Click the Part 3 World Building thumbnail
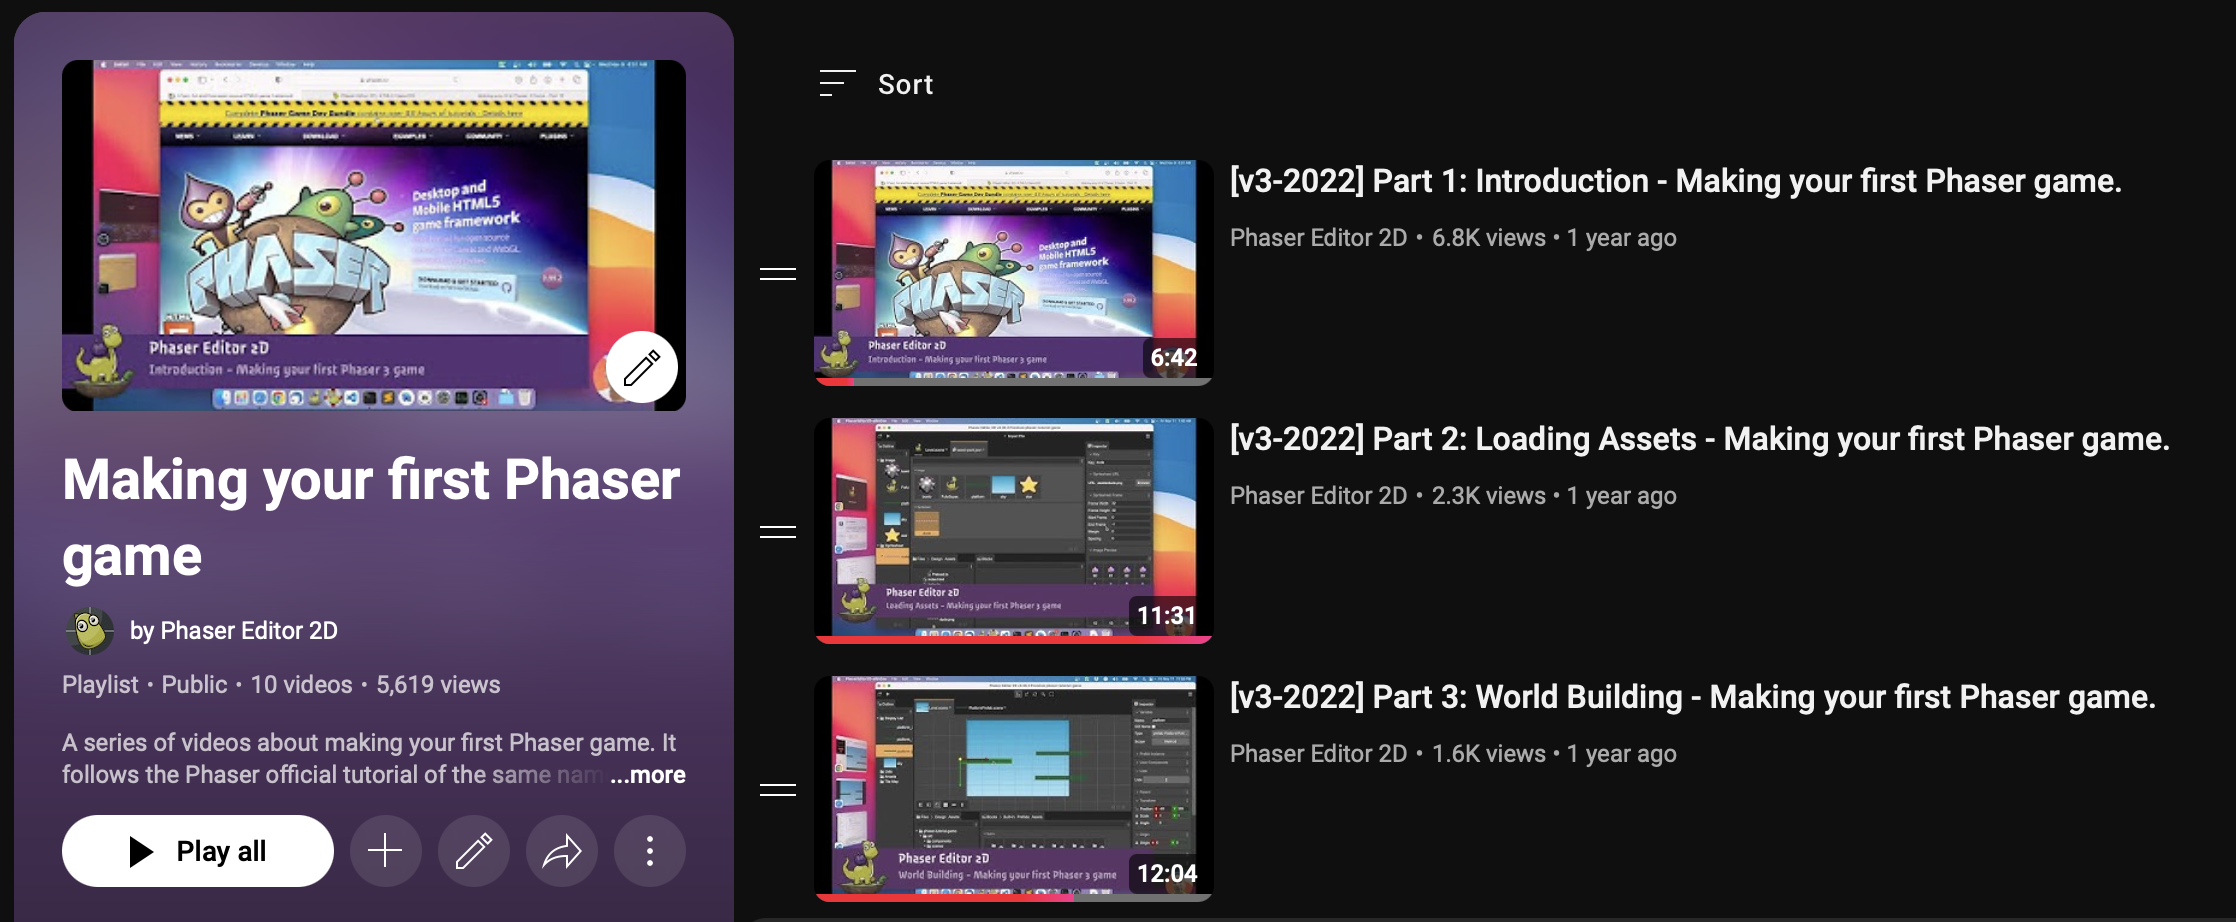This screenshot has height=922, width=2236. pos(1013,788)
